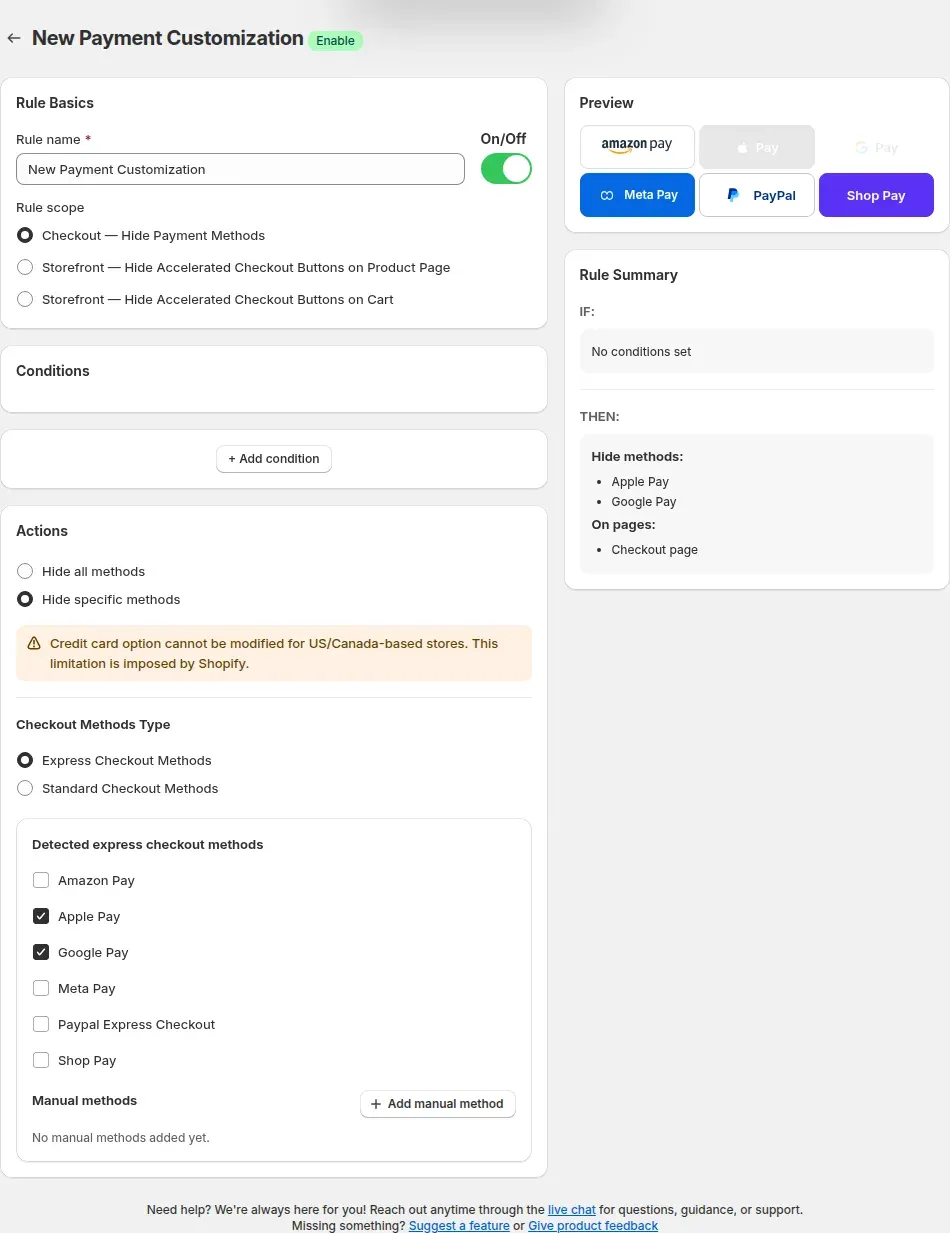Click Add manual method button
This screenshot has height=1233, width=950.
coord(438,1104)
